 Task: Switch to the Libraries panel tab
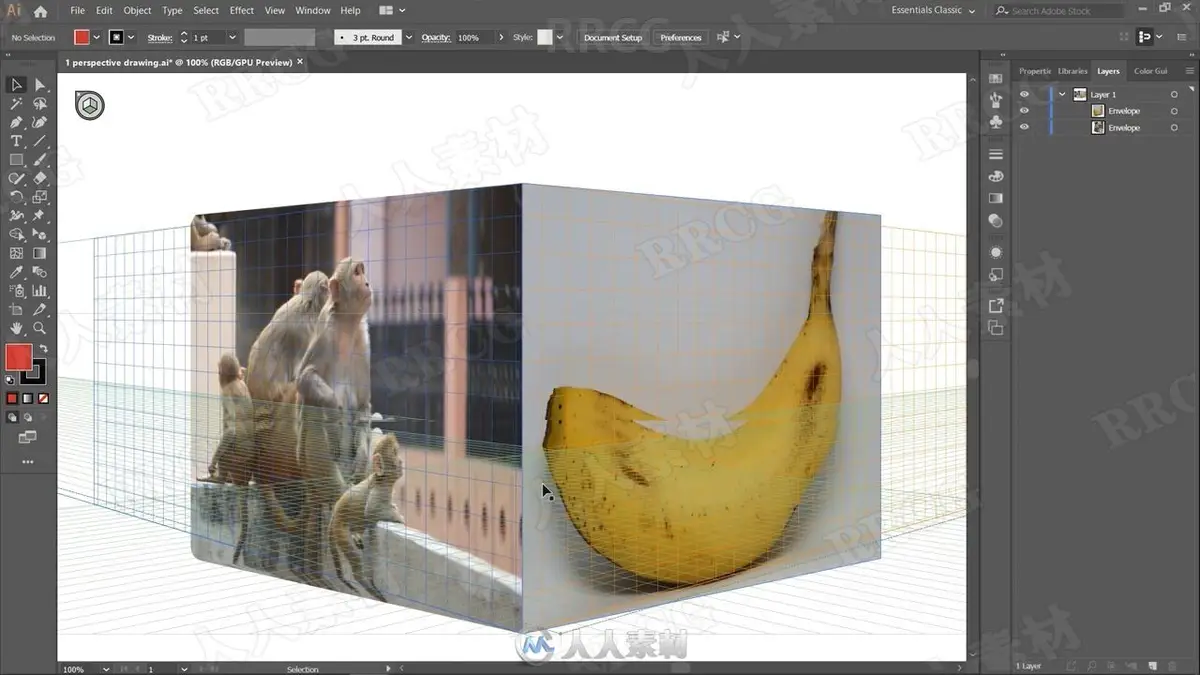click(1072, 71)
